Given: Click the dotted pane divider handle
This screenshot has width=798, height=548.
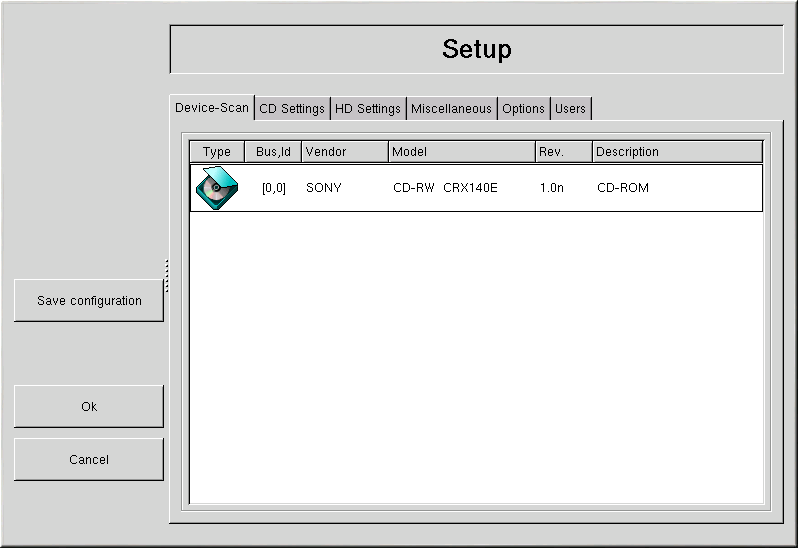Looking at the screenshot, I should click(x=166, y=276).
